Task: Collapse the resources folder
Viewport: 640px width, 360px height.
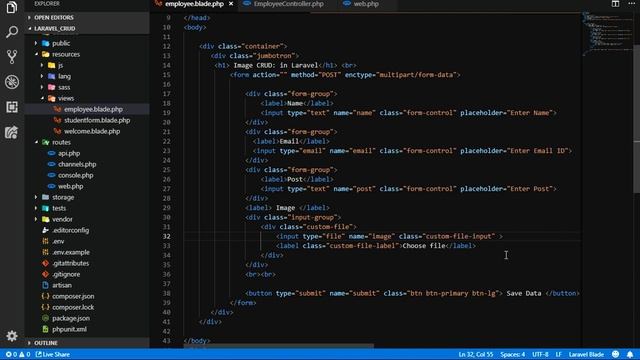Action: 66,54
